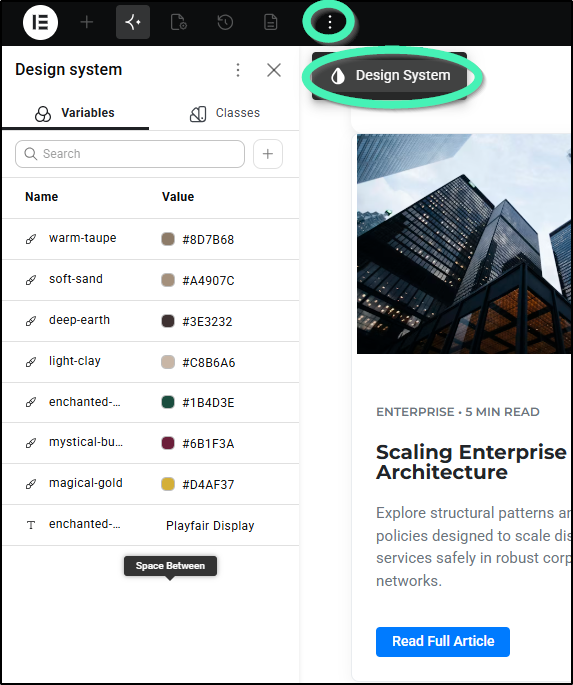Select the AI sparkle tool icon
This screenshot has height=685, width=573.
[133, 22]
